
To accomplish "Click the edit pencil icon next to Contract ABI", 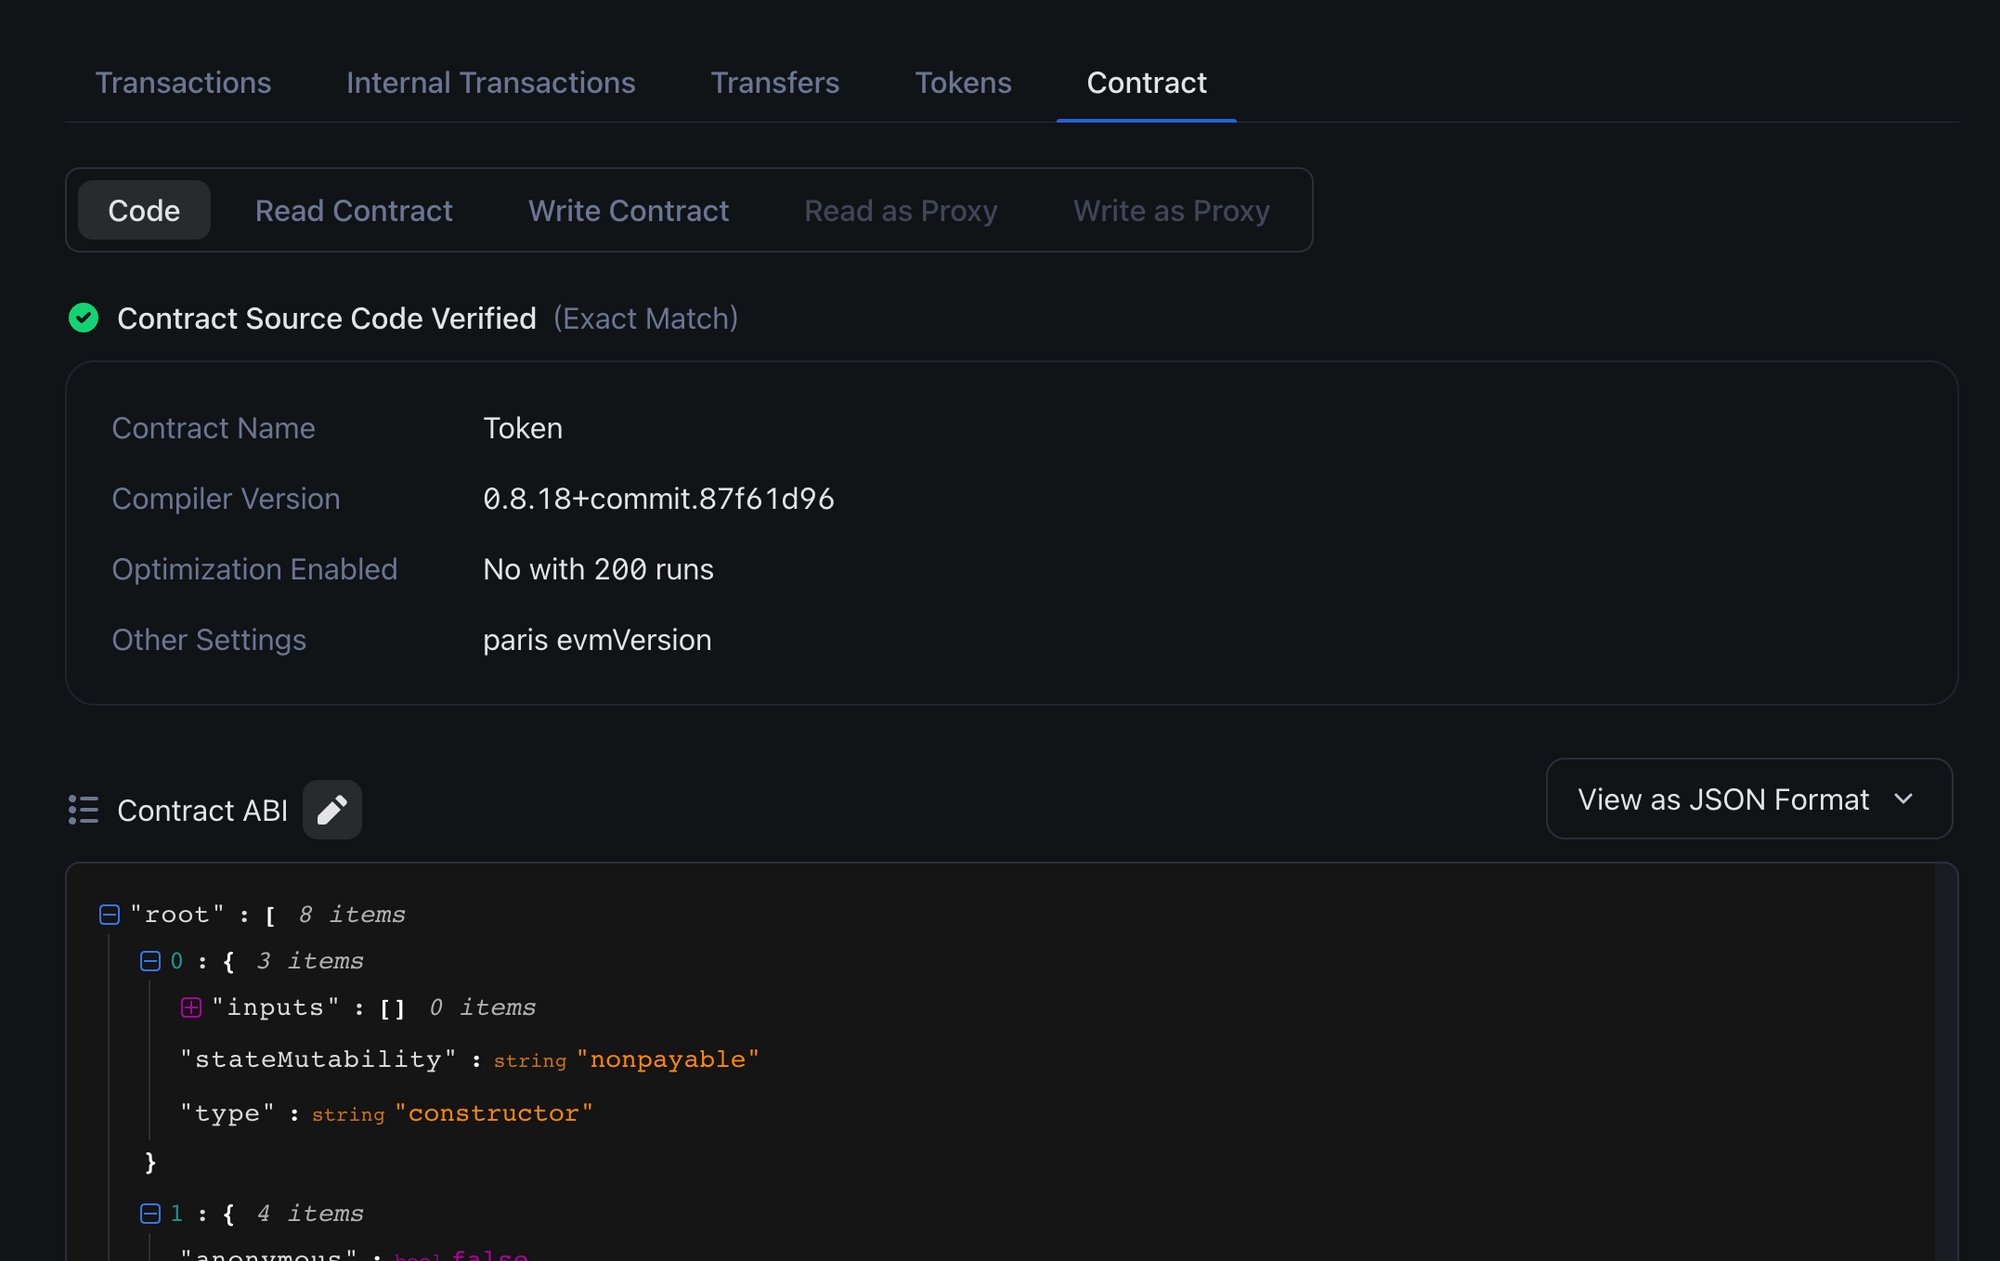I will [x=333, y=810].
